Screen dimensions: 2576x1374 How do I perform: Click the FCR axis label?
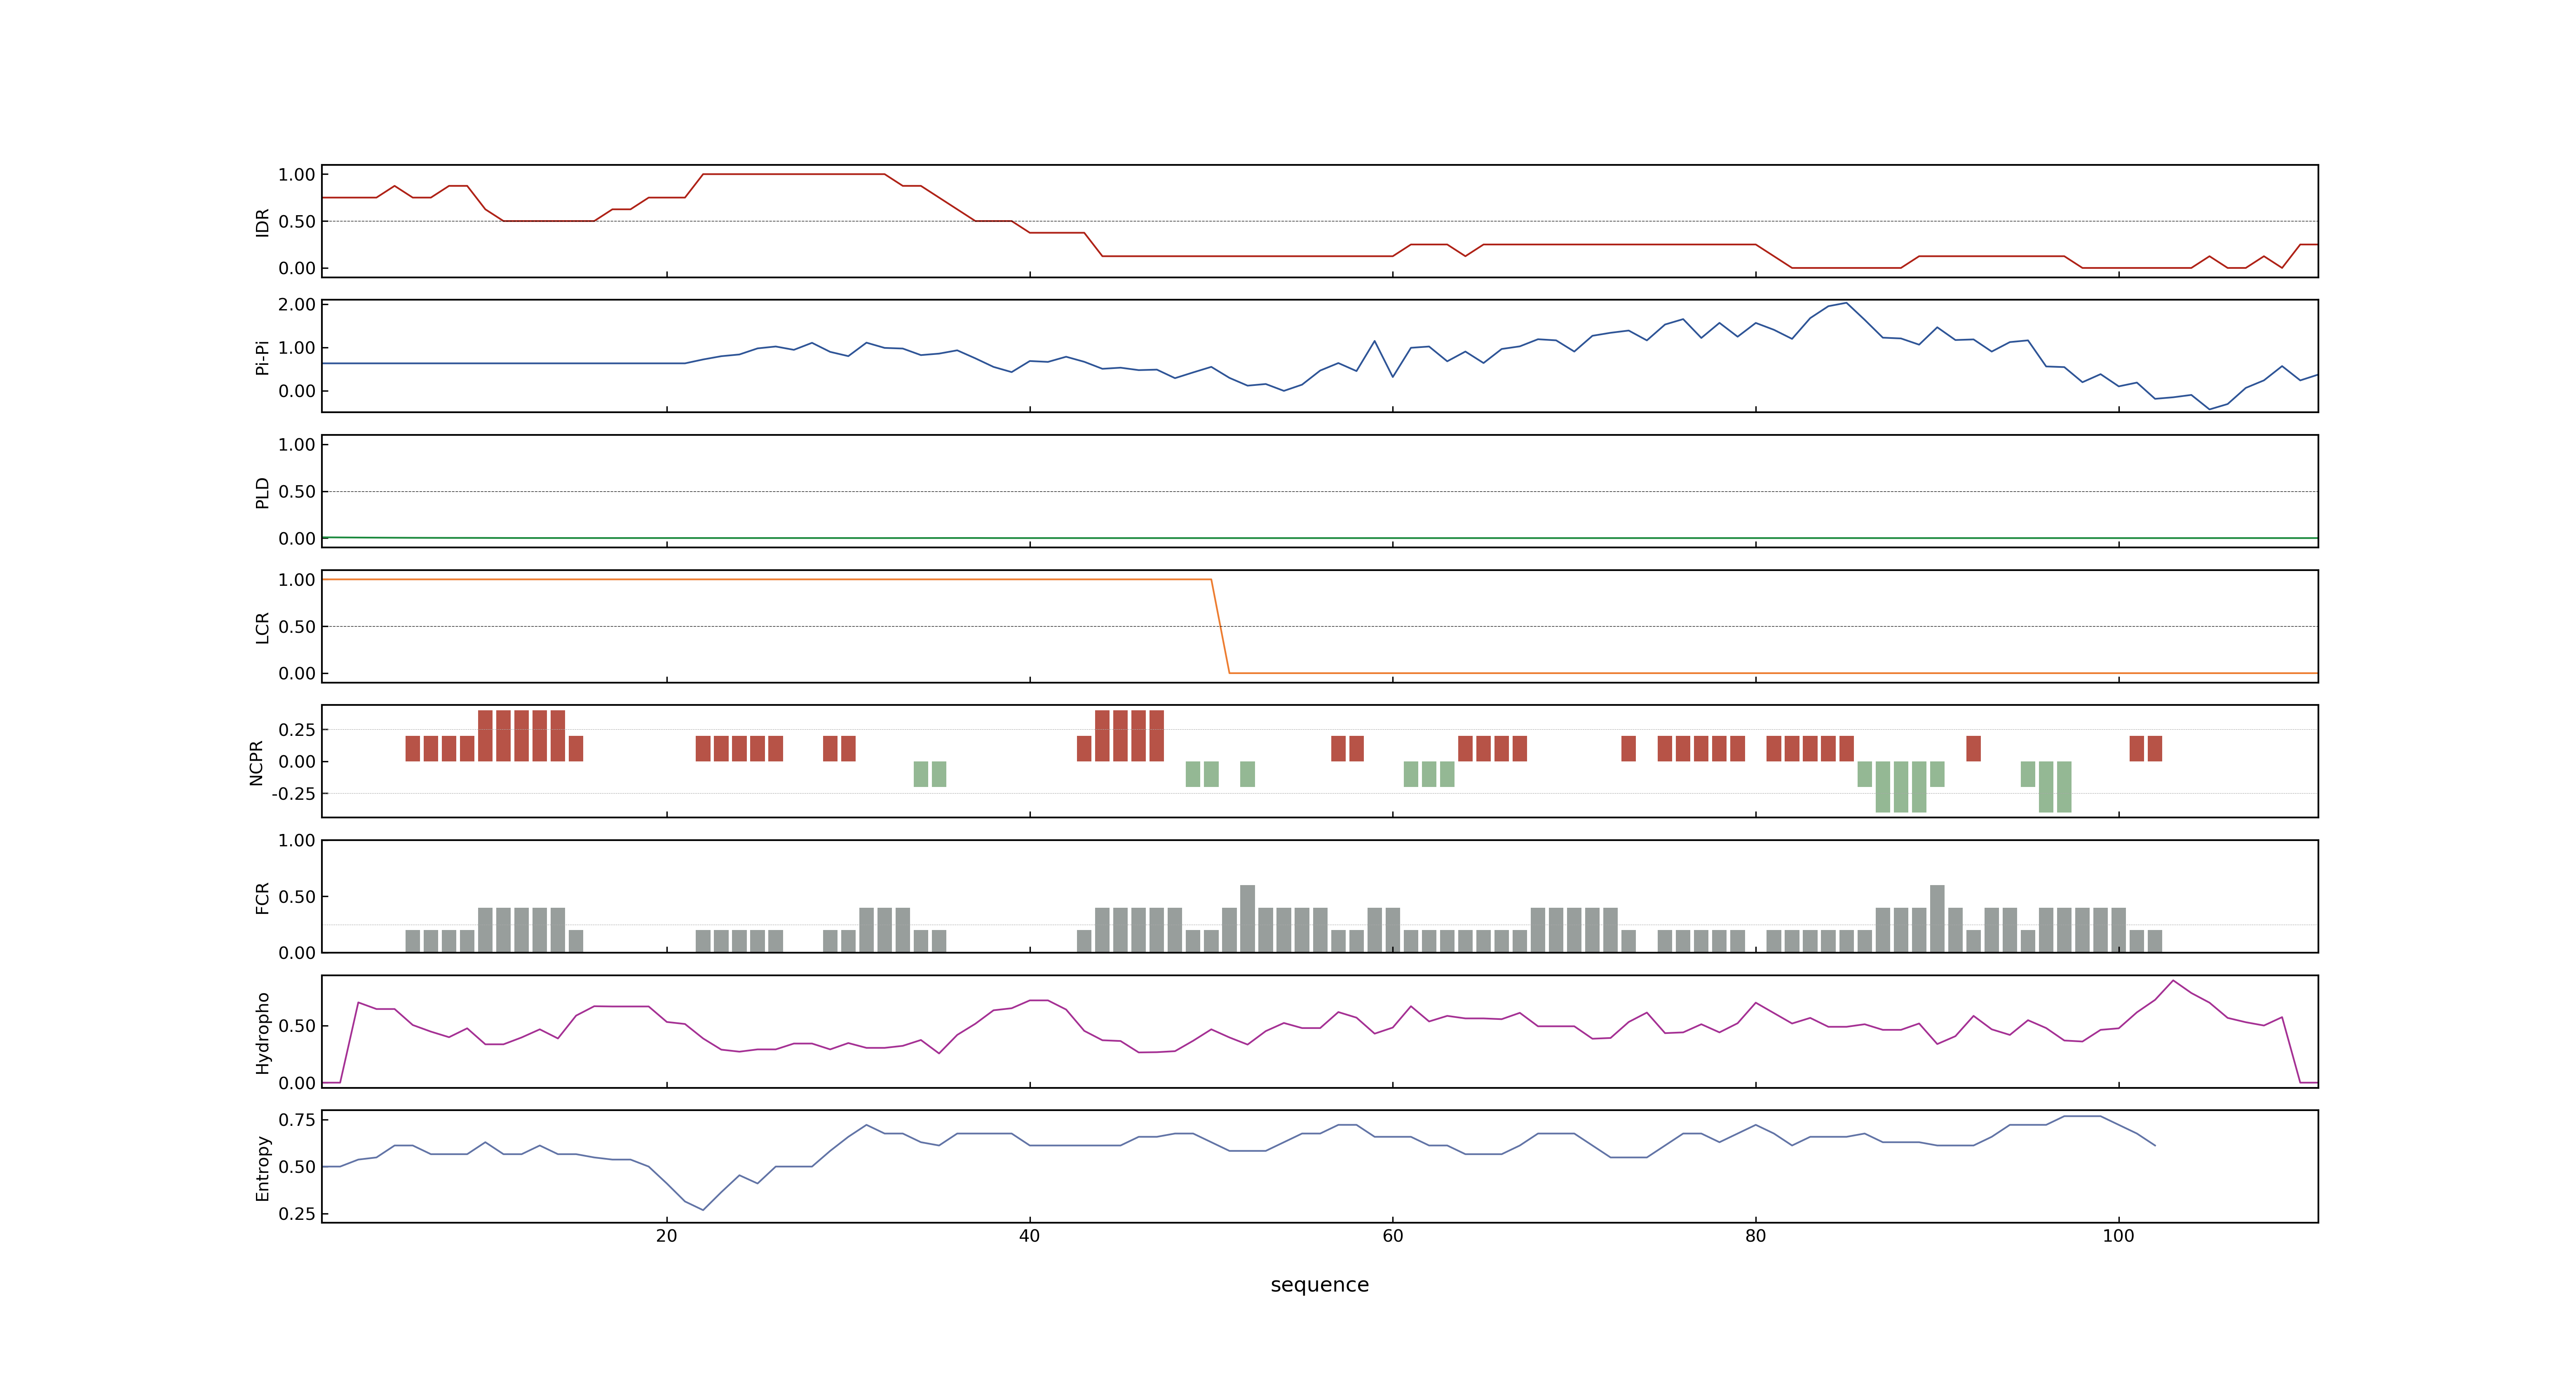[x=262, y=897]
